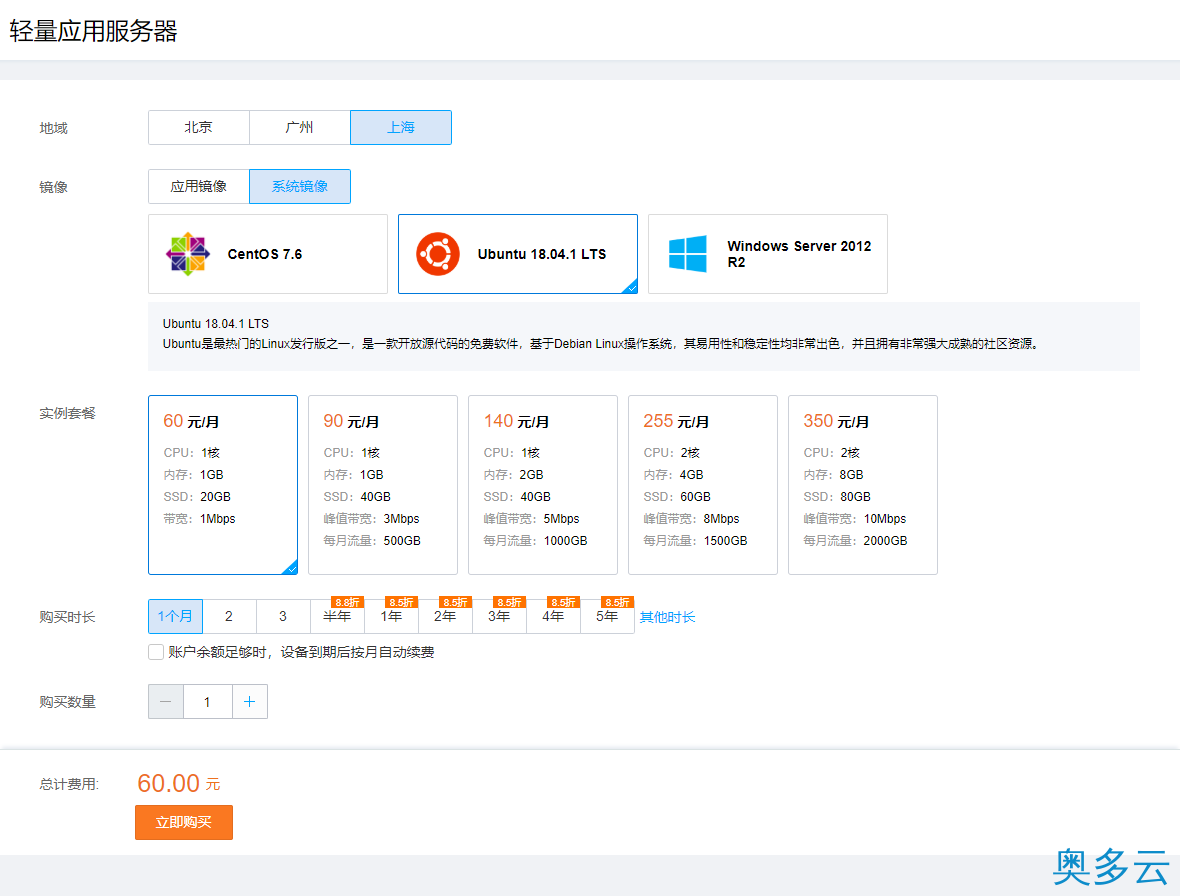Choose the 2年 duration
Screen dimensions: 1180x896
click(445, 616)
